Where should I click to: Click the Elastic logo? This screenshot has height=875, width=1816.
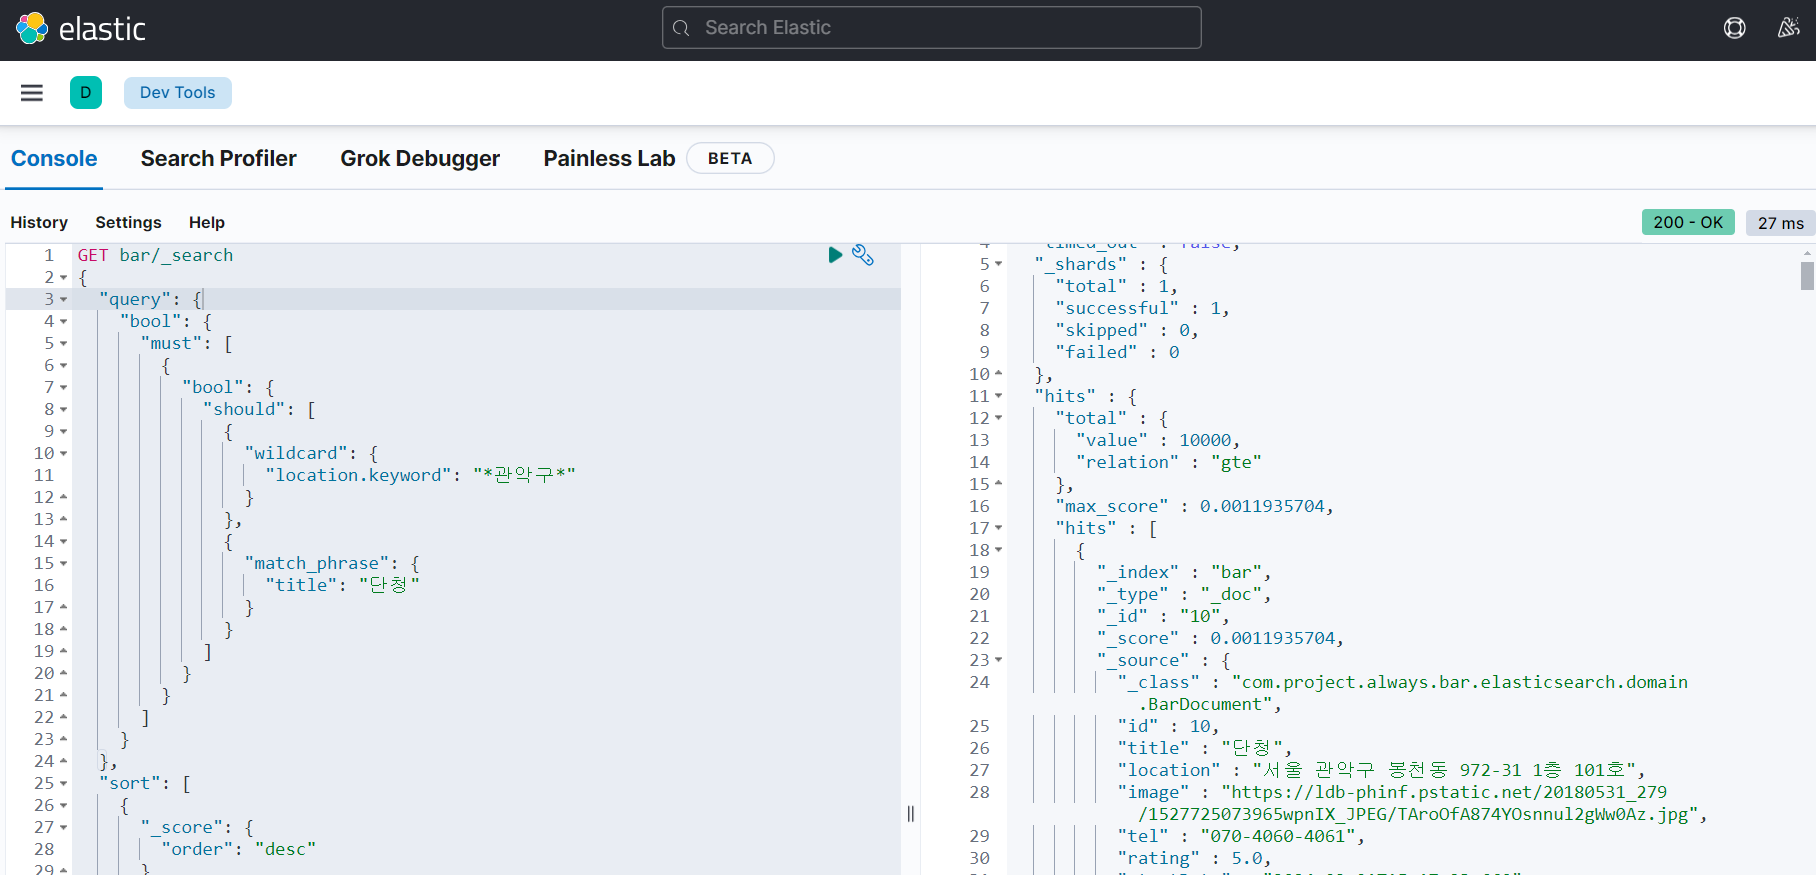click(81, 29)
